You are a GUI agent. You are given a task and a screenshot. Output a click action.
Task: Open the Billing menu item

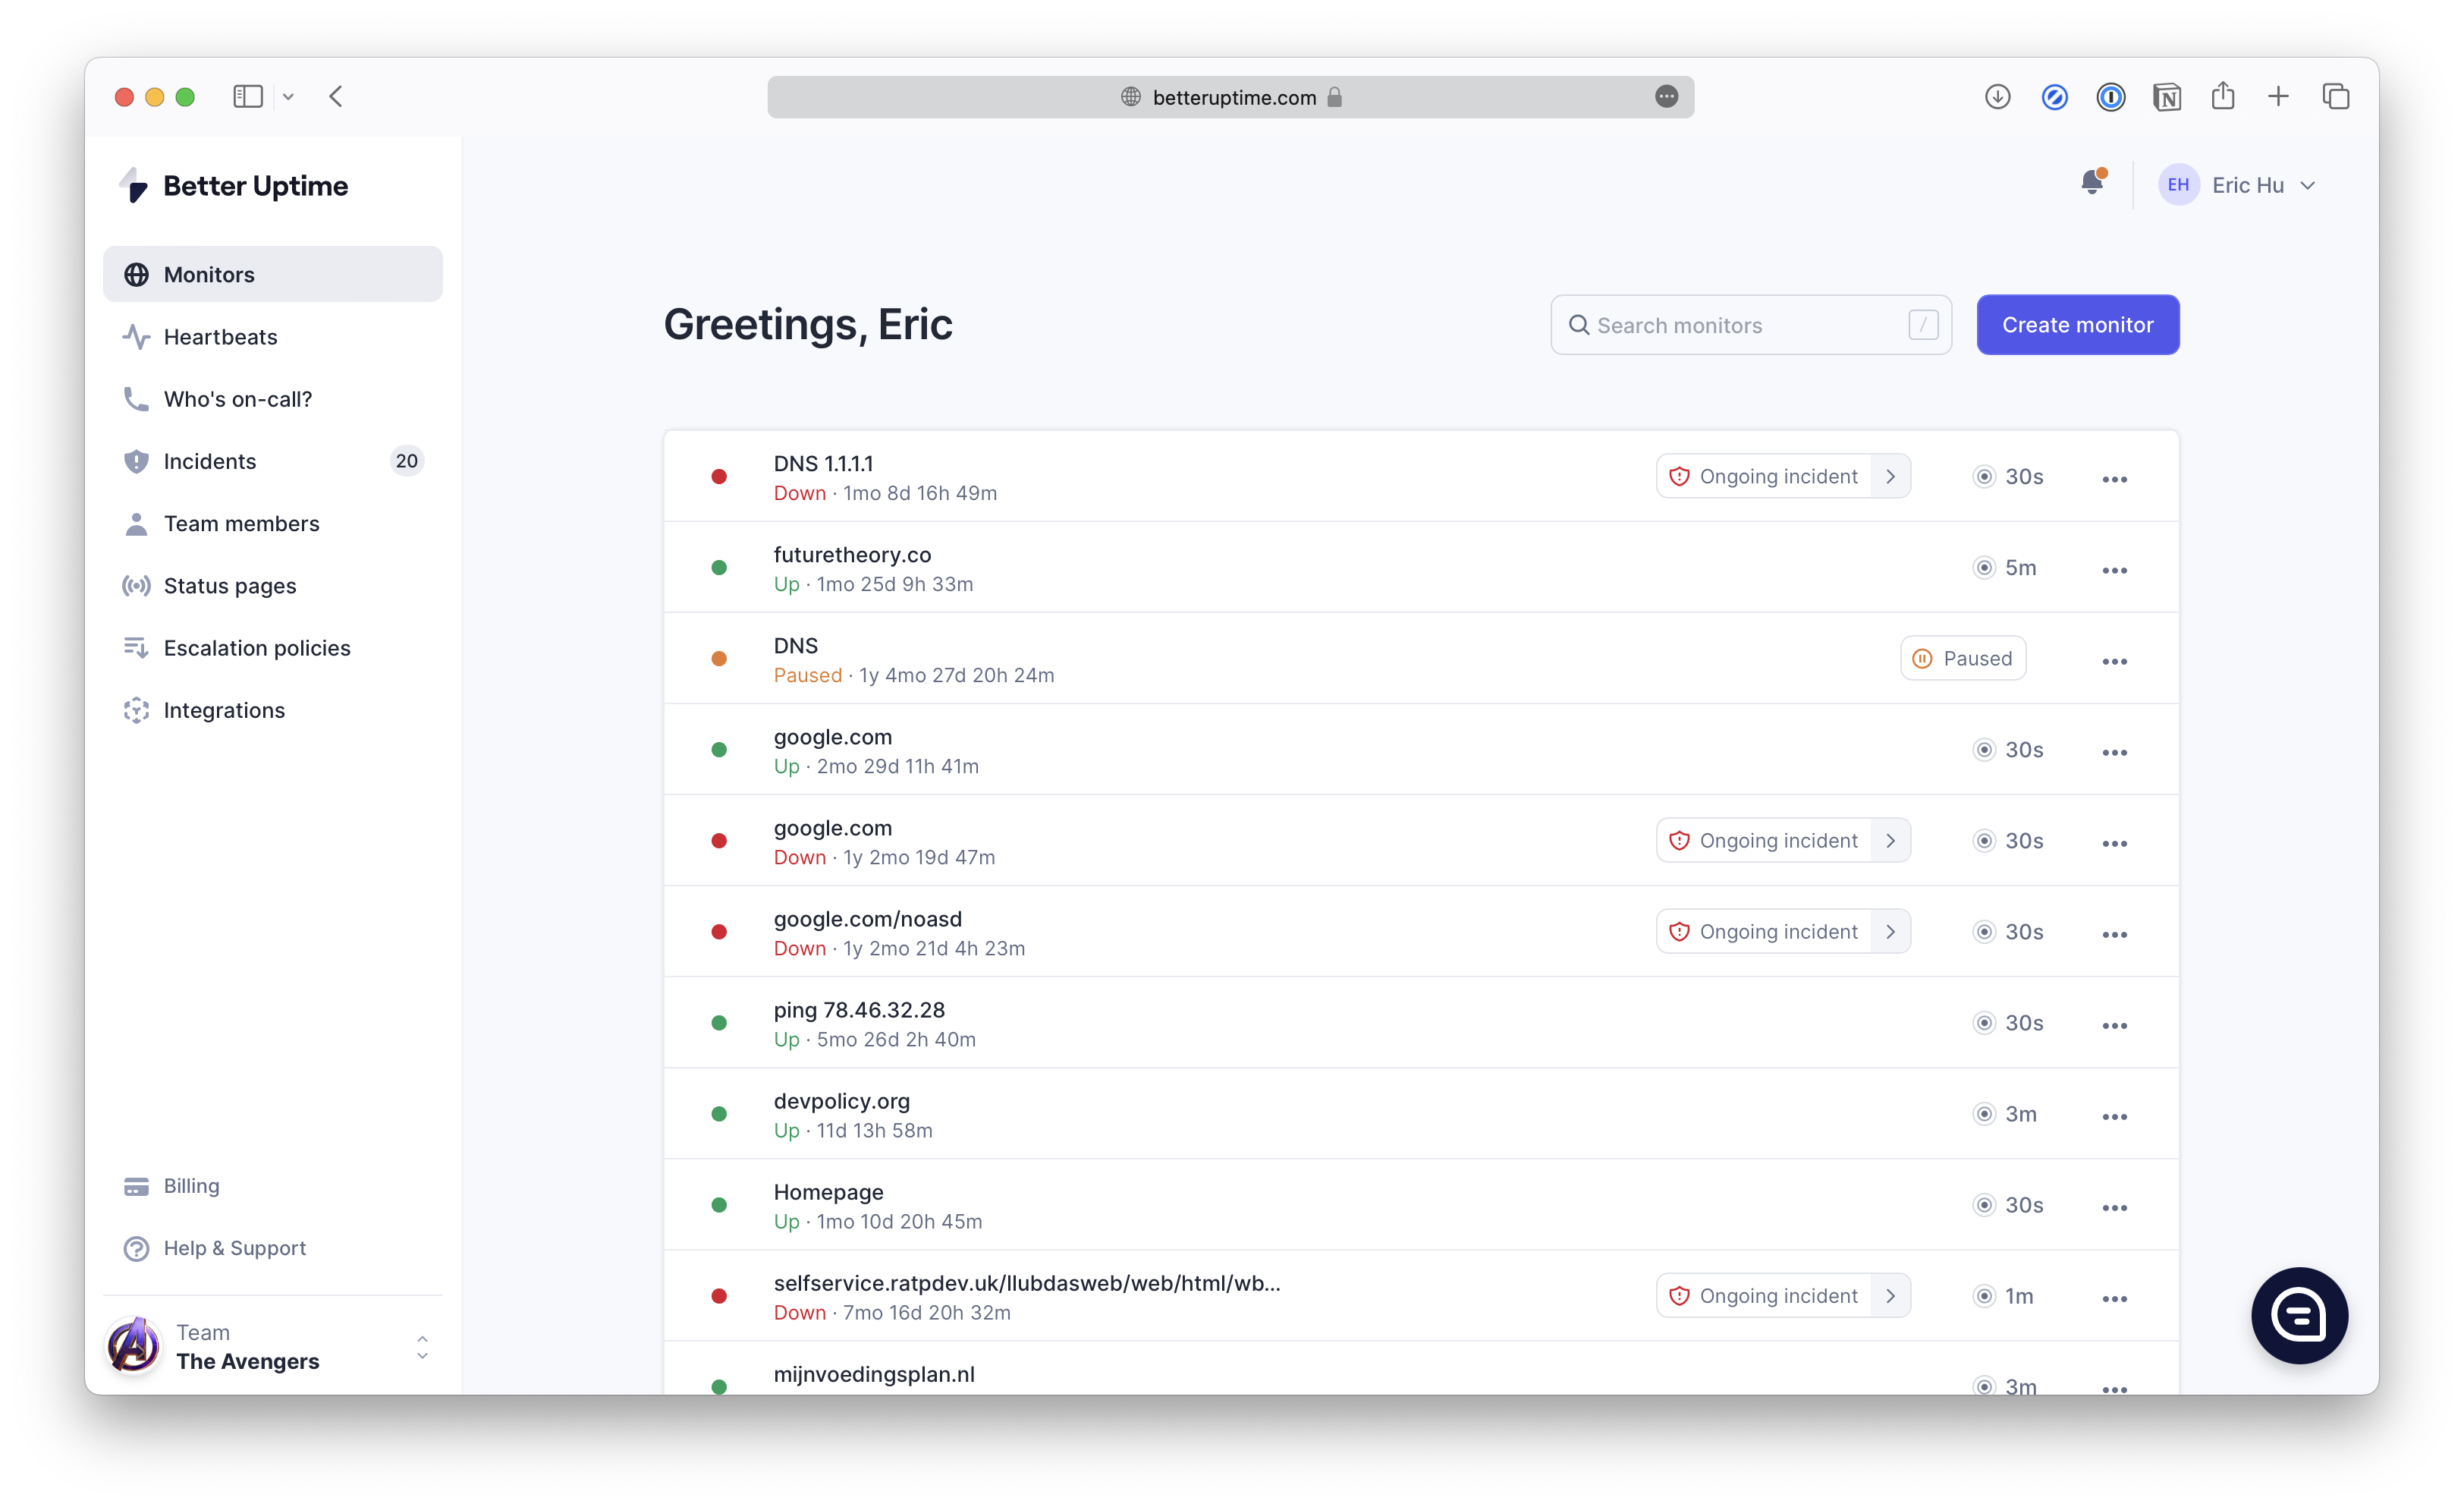pyautogui.click(x=190, y=1185)
